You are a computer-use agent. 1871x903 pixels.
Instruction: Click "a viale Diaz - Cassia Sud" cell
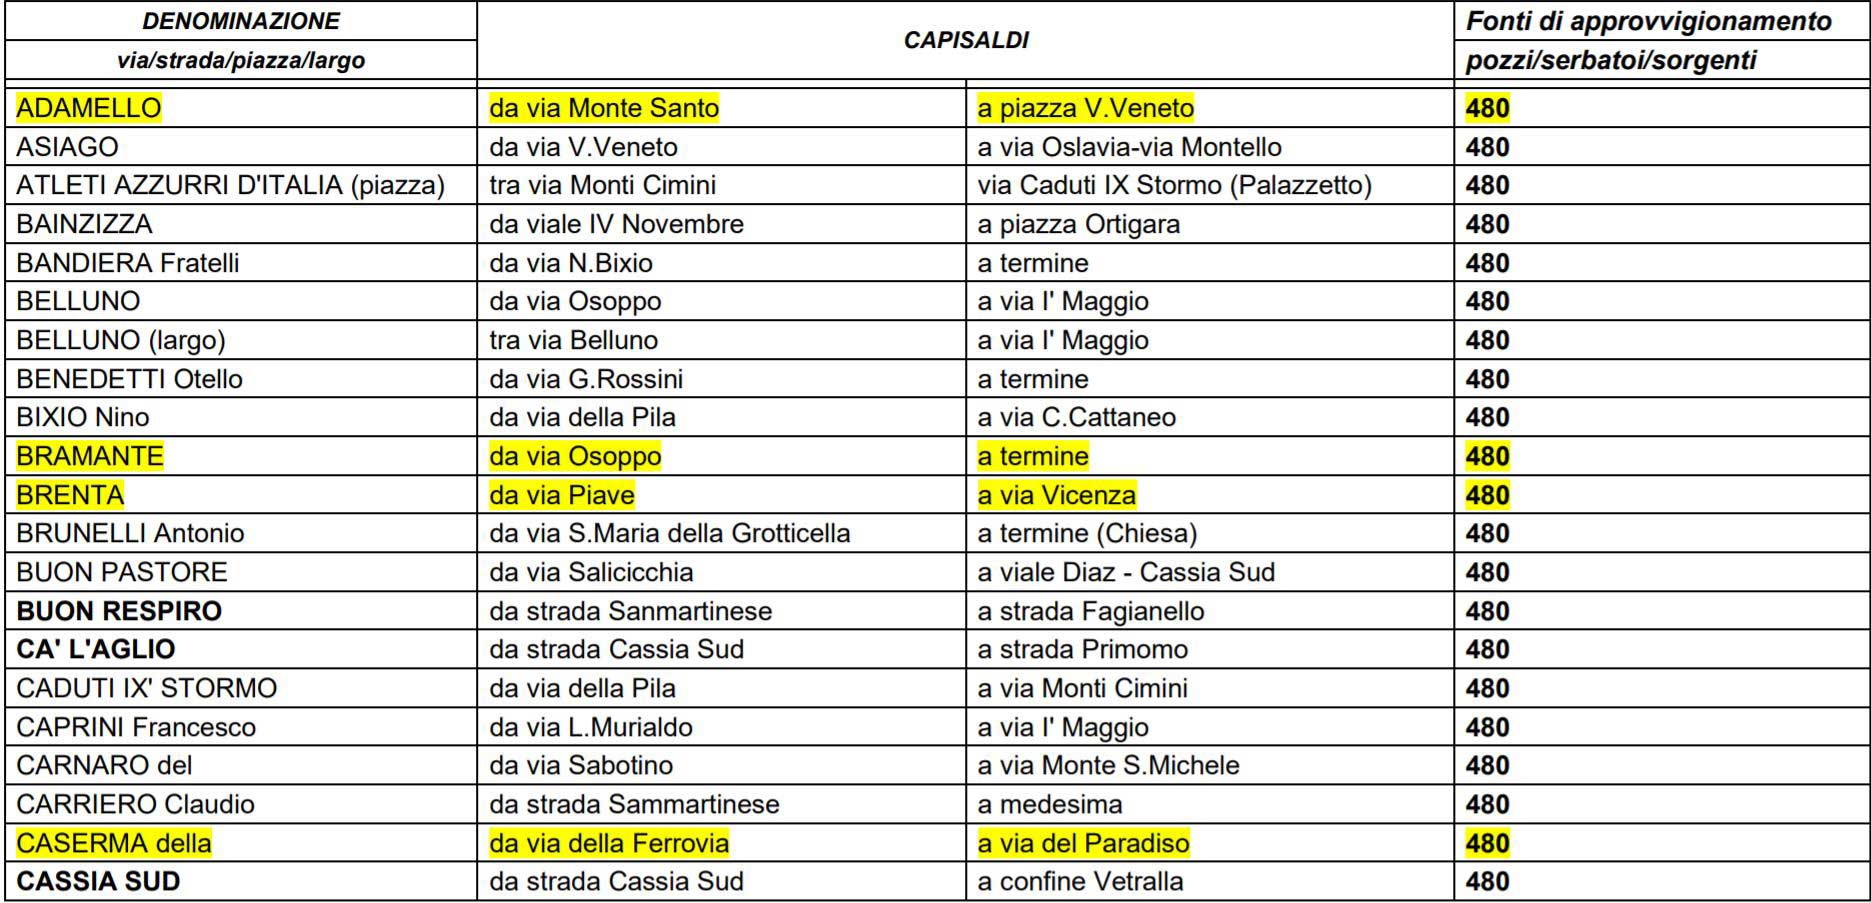click(1126, 572)
